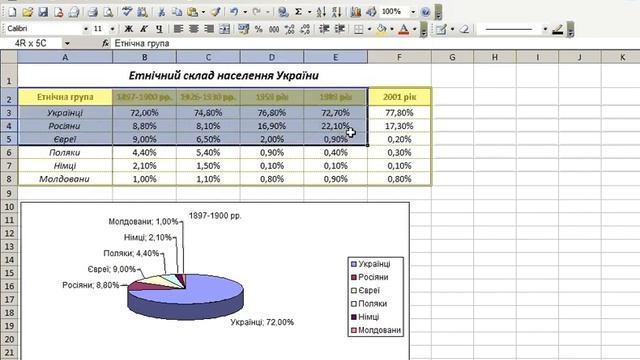Select the 'Українці; 72,00%' data label

tap(262, 322)
